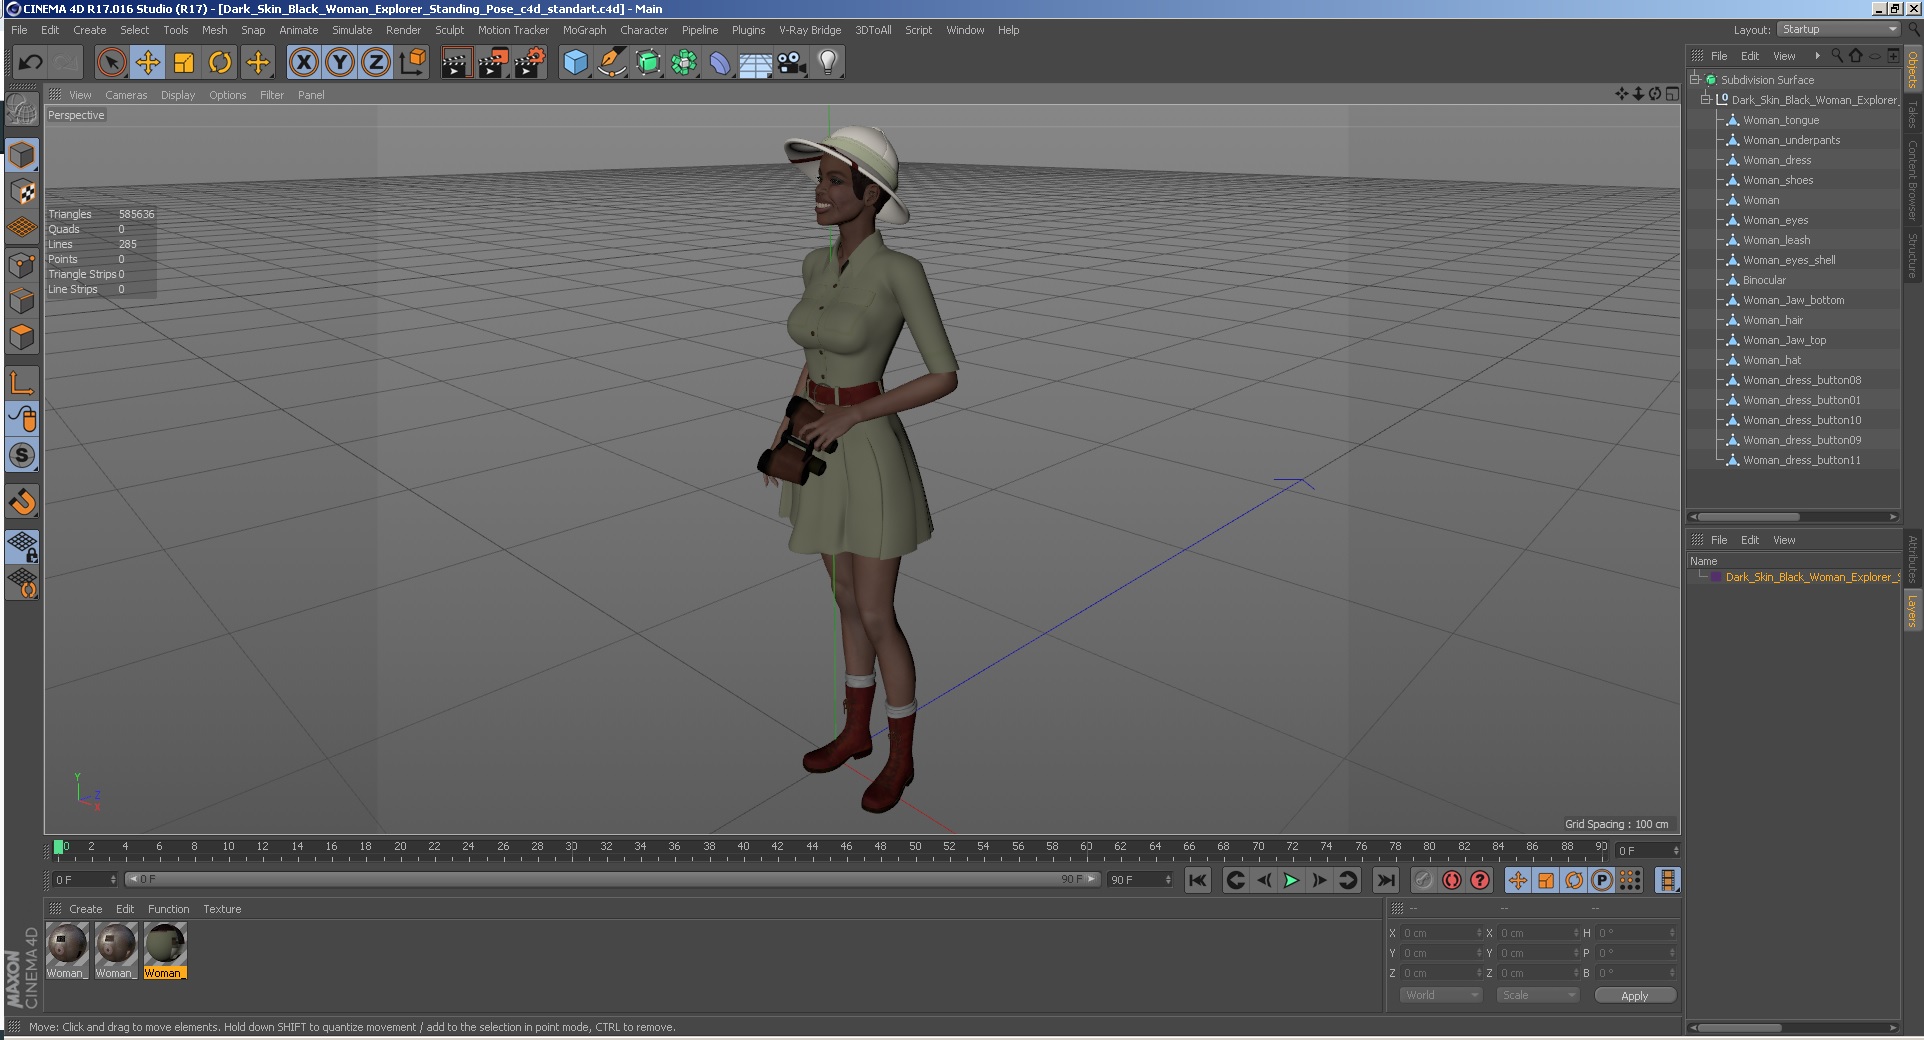
Task: Toggle Autokeying button
Action: click(1452, 880)
